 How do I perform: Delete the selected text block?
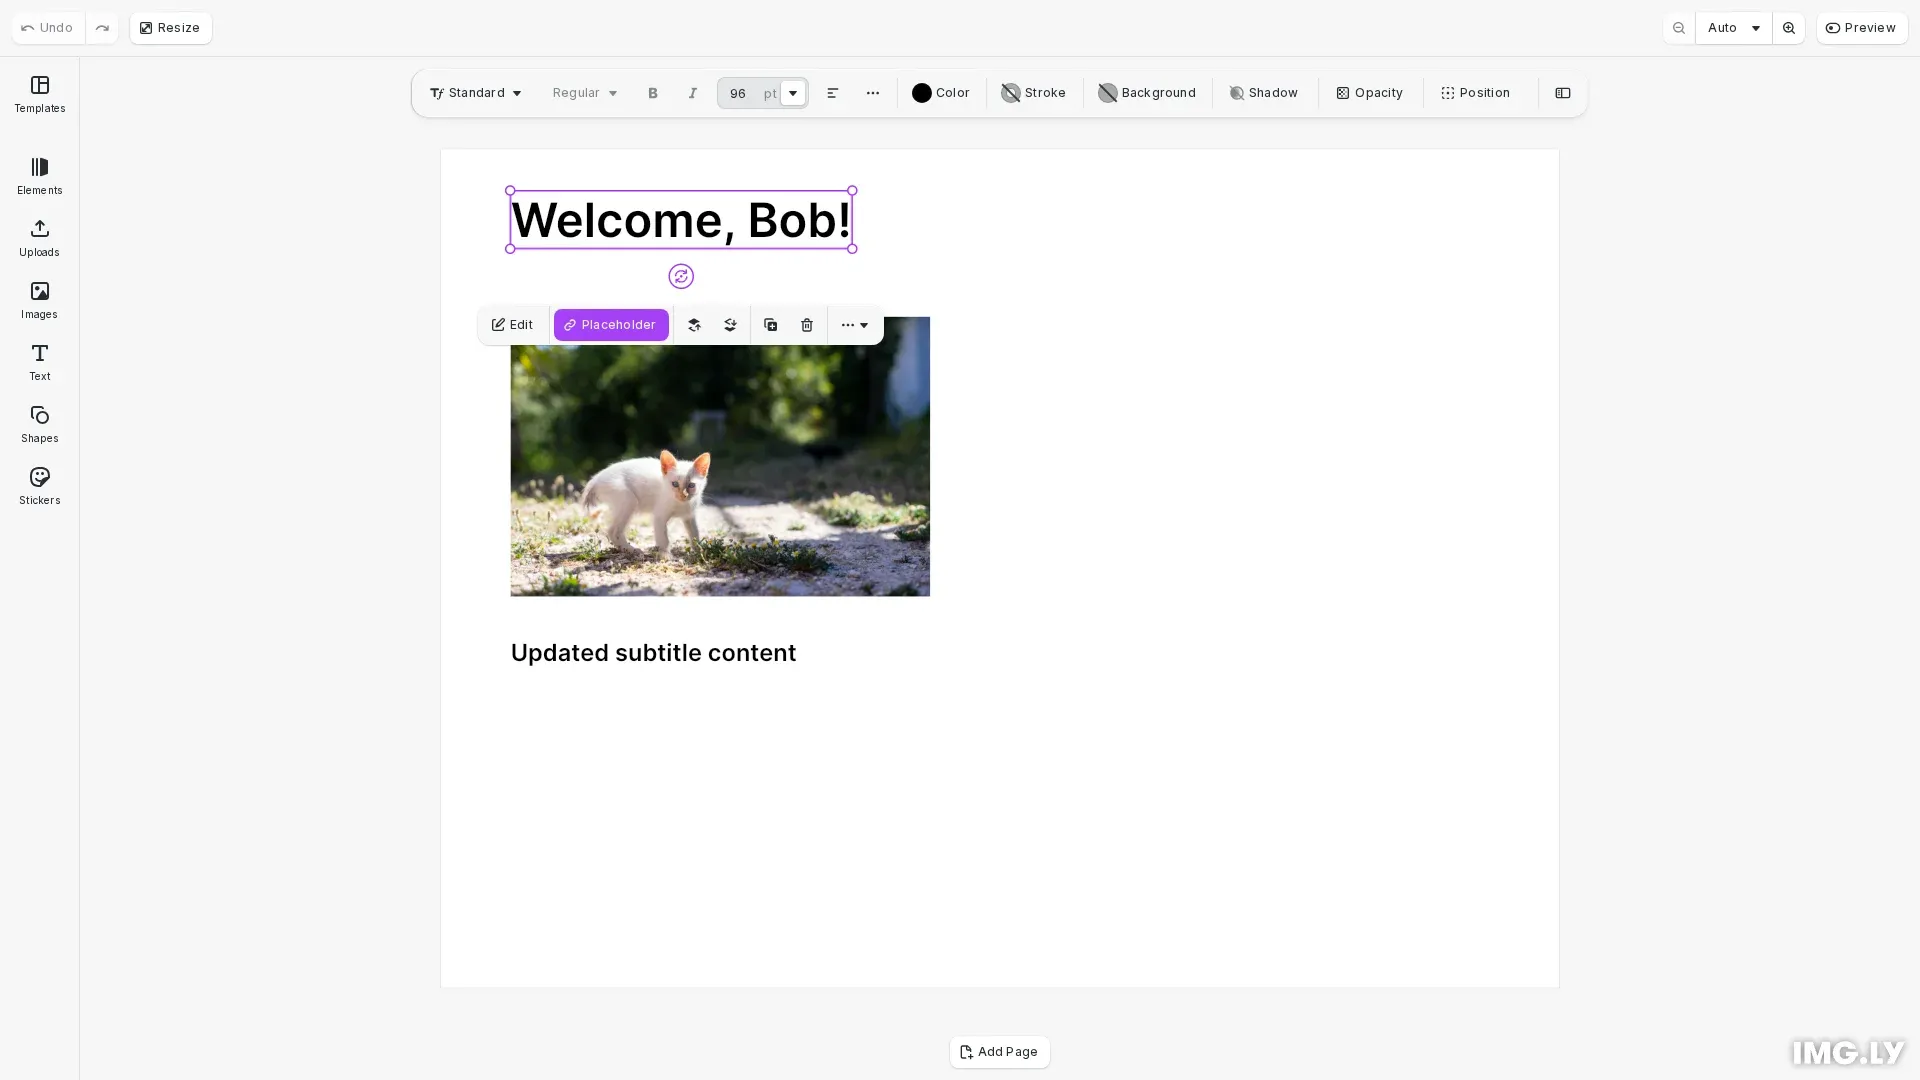click(x=806, y=325)
